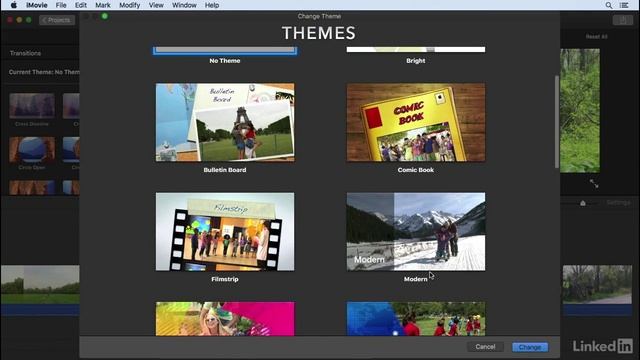Open the iMovie menu
640x360 pixels.
pos(37,5)
